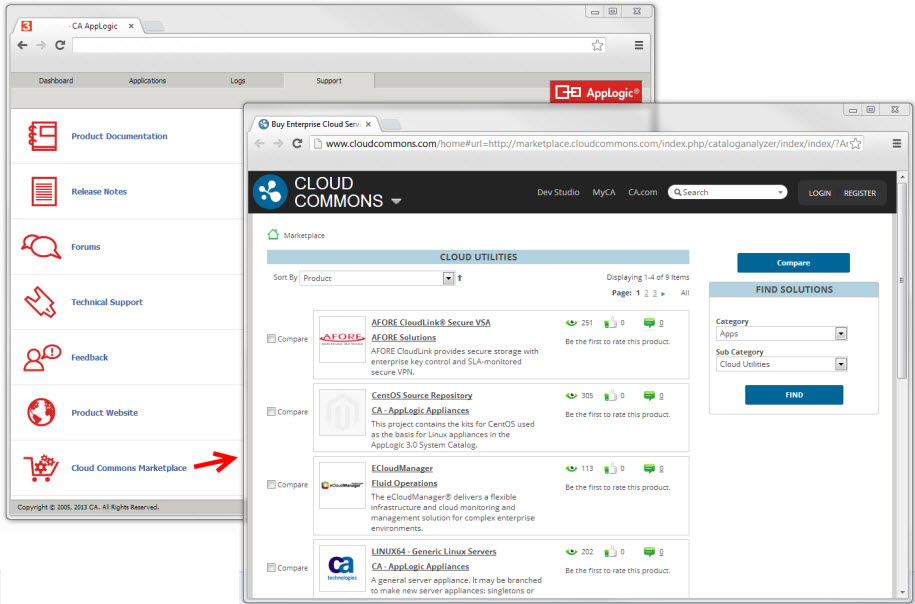Screen dimensions: 915x604
Task: Select the Support tab
Action: (x=329, y=81)
